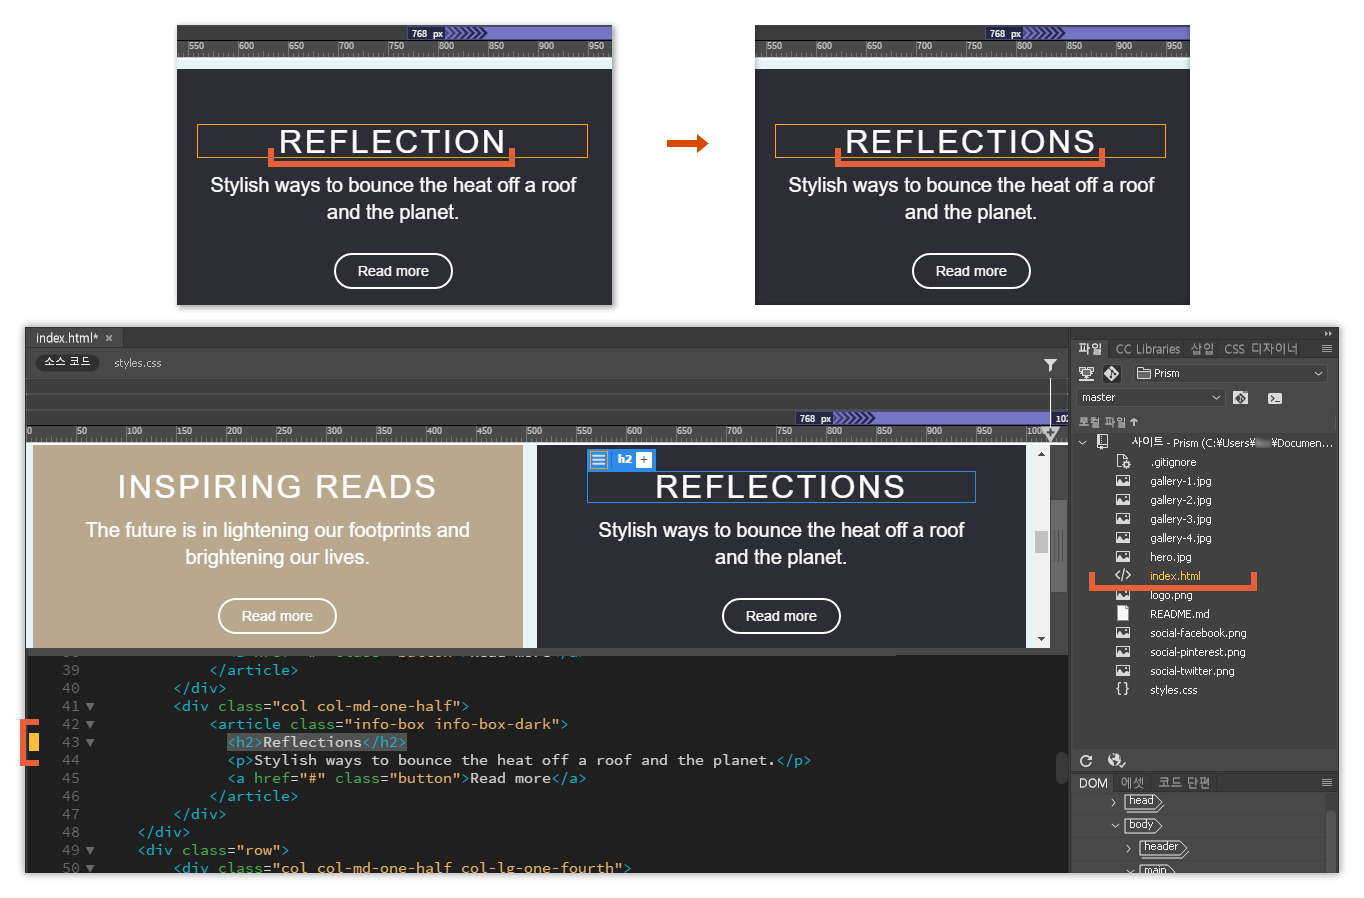Click the filter funnel icon above the ruler
Viewport: 1364px width, 898px height.
1050,365
